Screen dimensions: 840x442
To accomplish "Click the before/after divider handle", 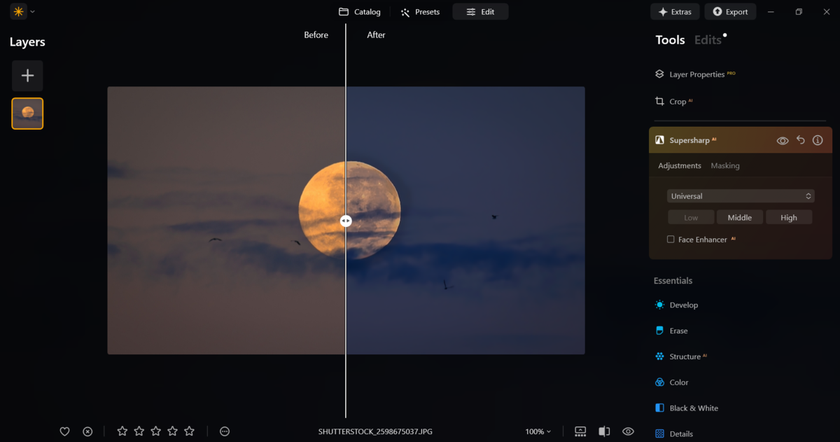I will (x=346, y=221).
